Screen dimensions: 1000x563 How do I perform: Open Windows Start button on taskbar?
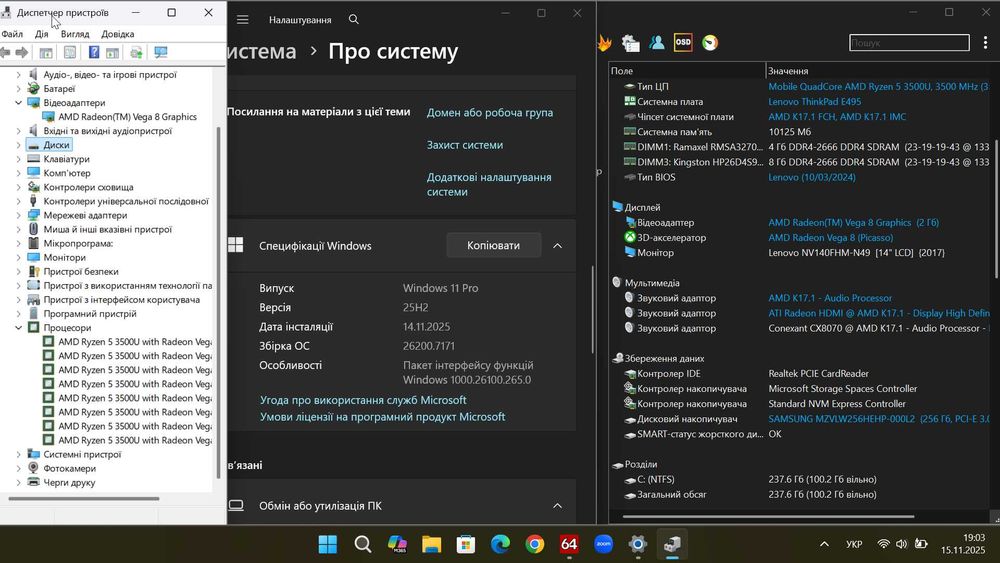[x=328, y=544]
